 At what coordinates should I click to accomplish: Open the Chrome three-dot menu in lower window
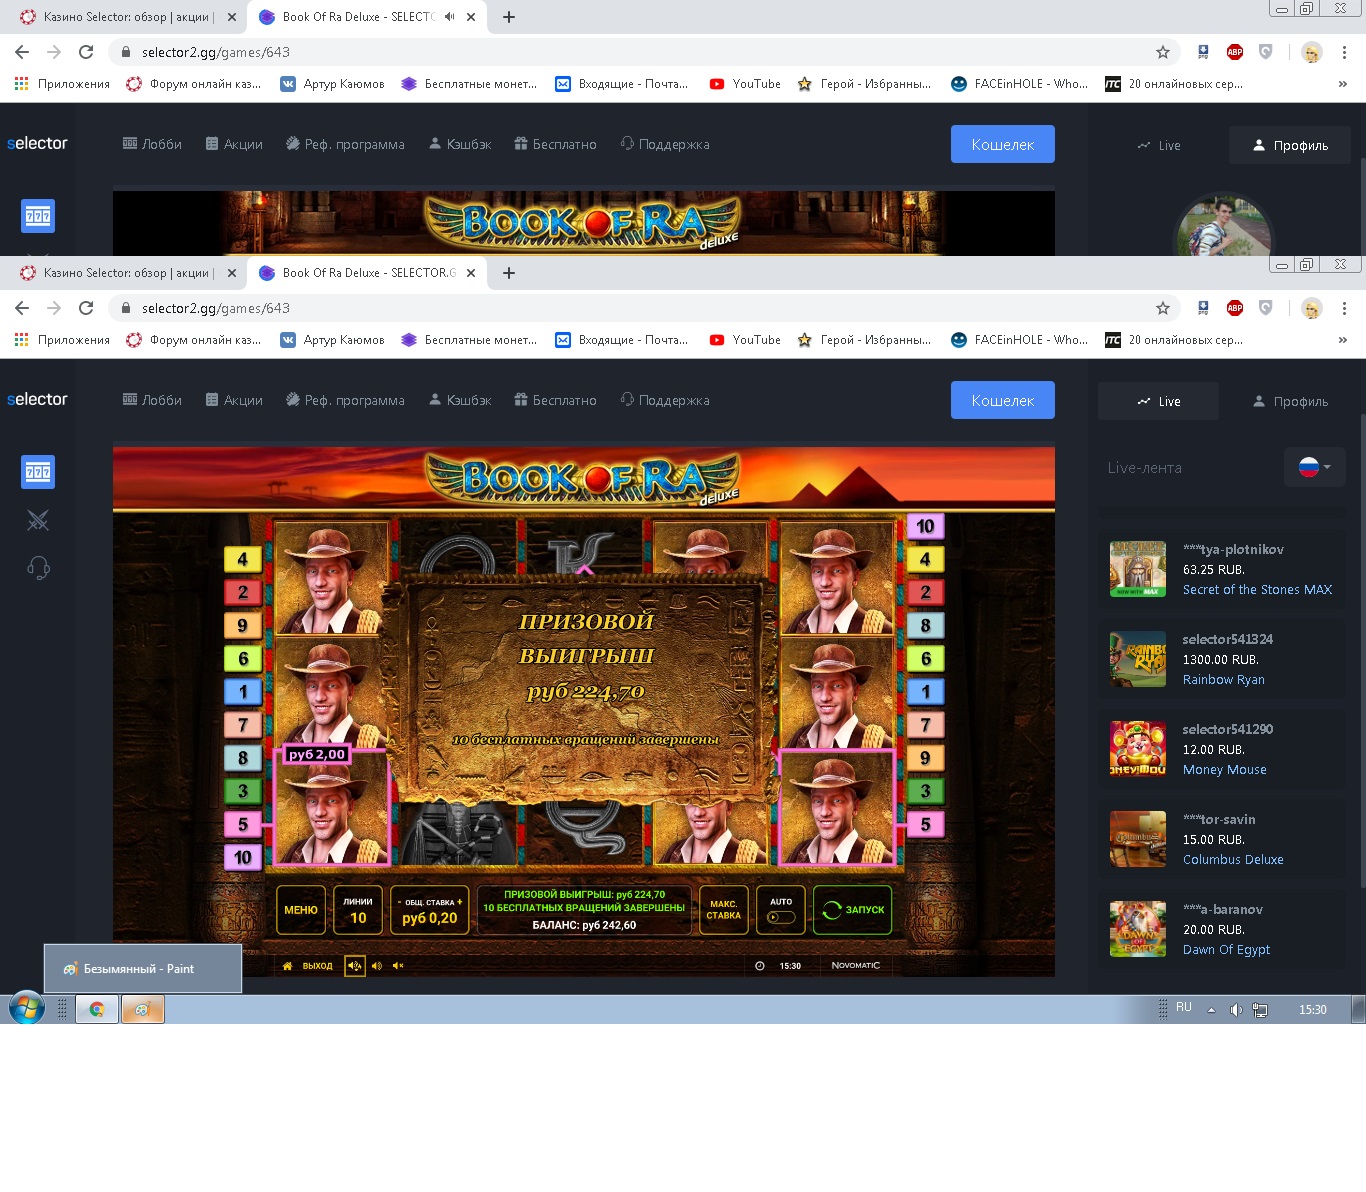point(1344,308)
